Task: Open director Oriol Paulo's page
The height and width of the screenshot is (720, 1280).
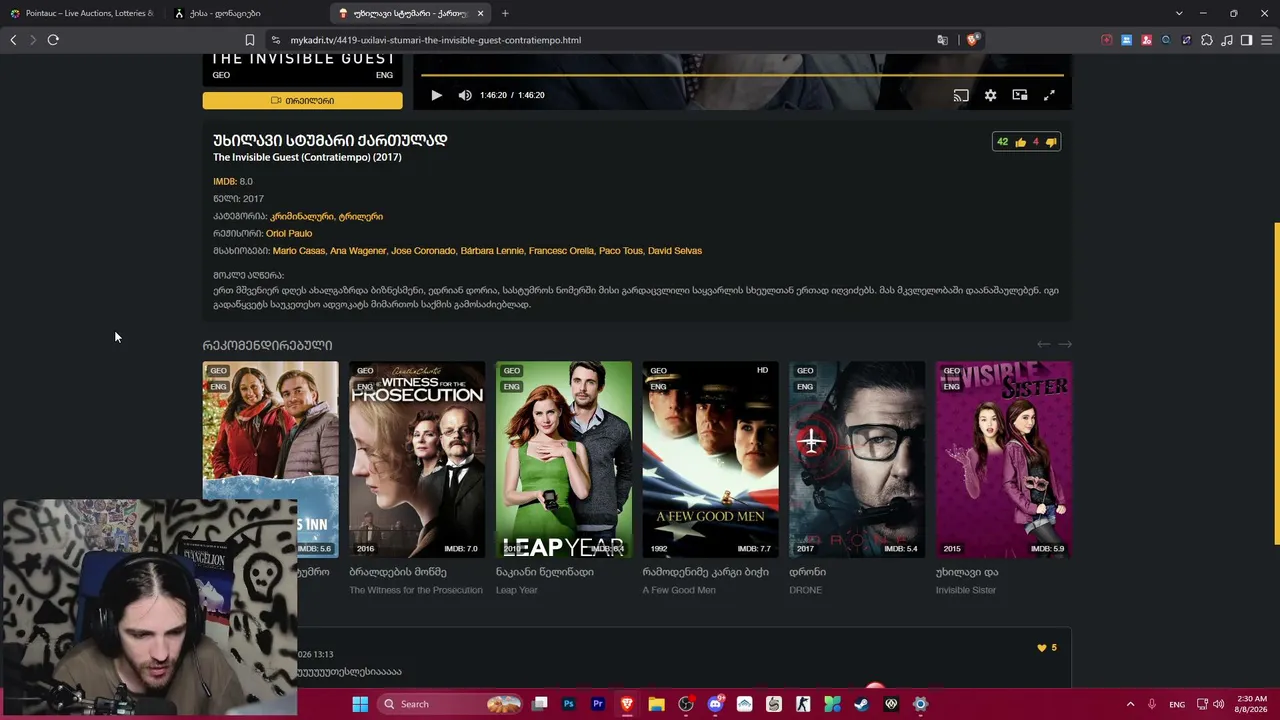Action: coord(289,233)
